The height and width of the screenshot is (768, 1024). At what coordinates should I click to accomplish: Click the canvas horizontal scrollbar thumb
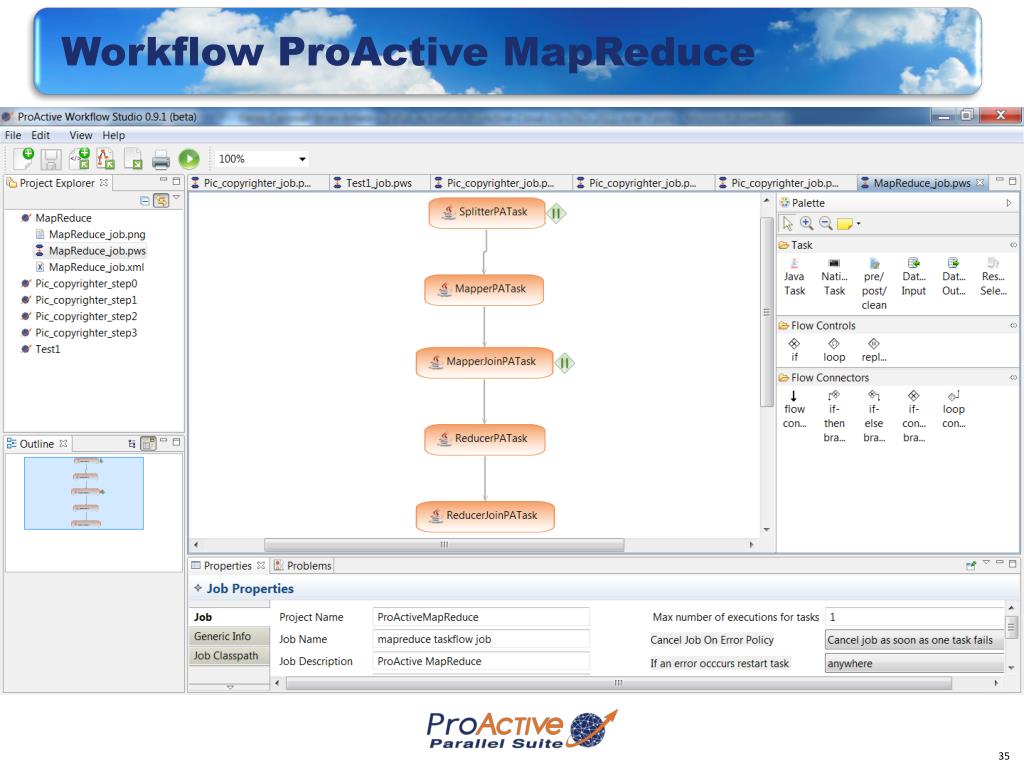click(x=444, y=544)
